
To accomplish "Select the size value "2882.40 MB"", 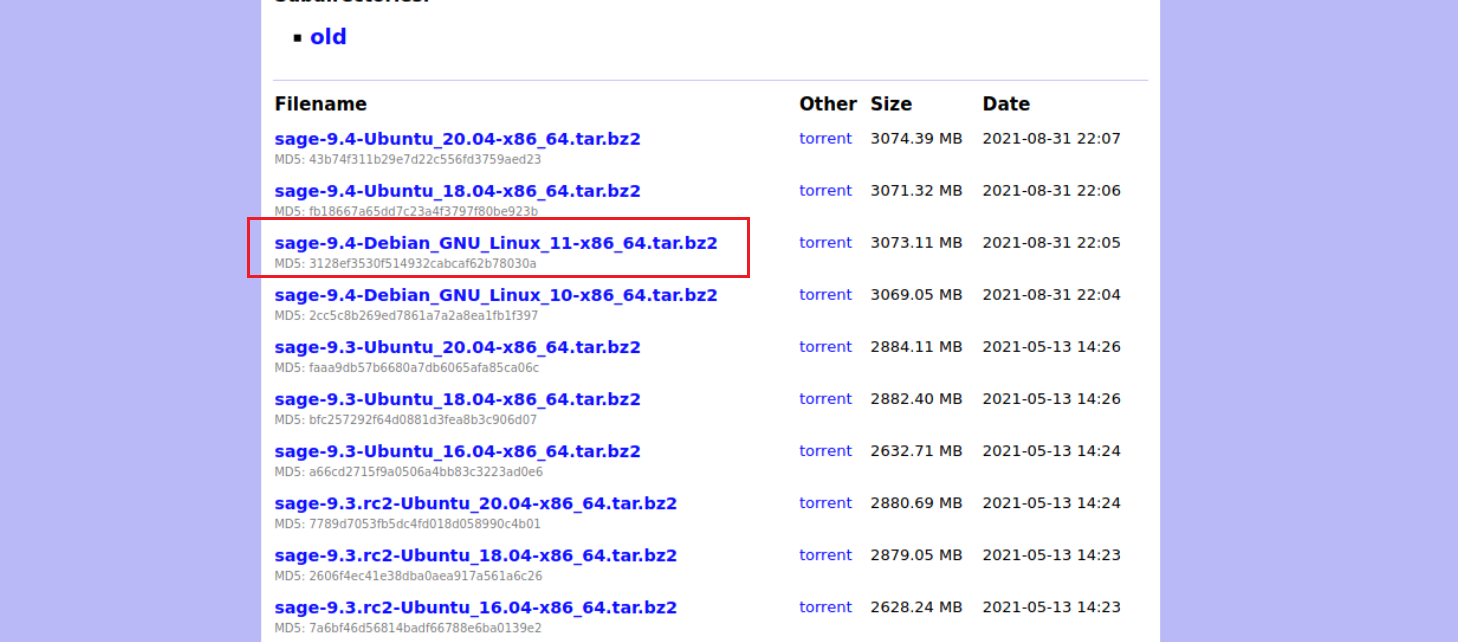I will point(917,398).
